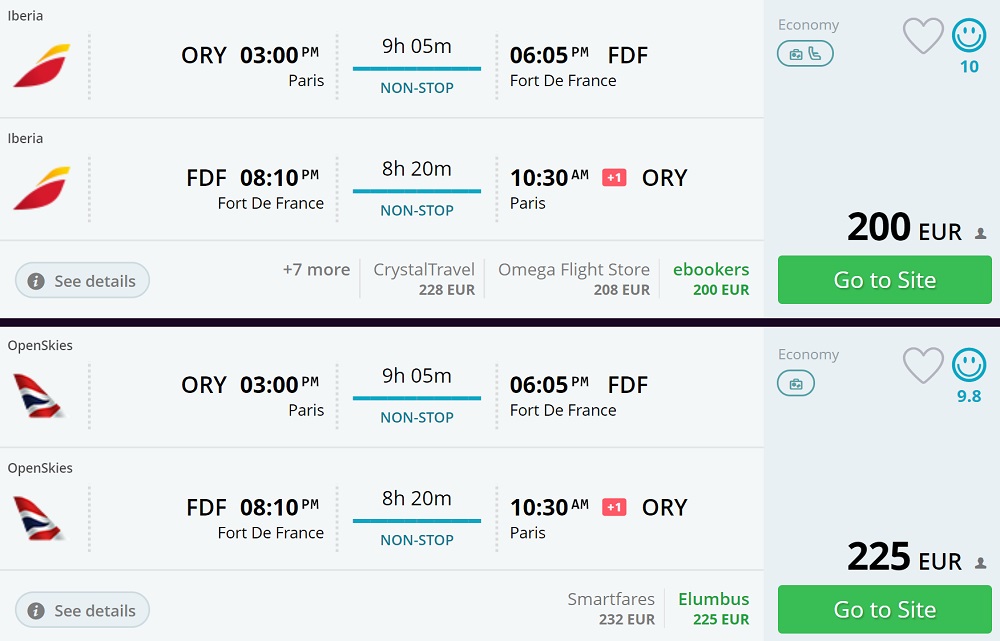Choose the CrystalTravel 228 EUR offer

pos(424,279)
